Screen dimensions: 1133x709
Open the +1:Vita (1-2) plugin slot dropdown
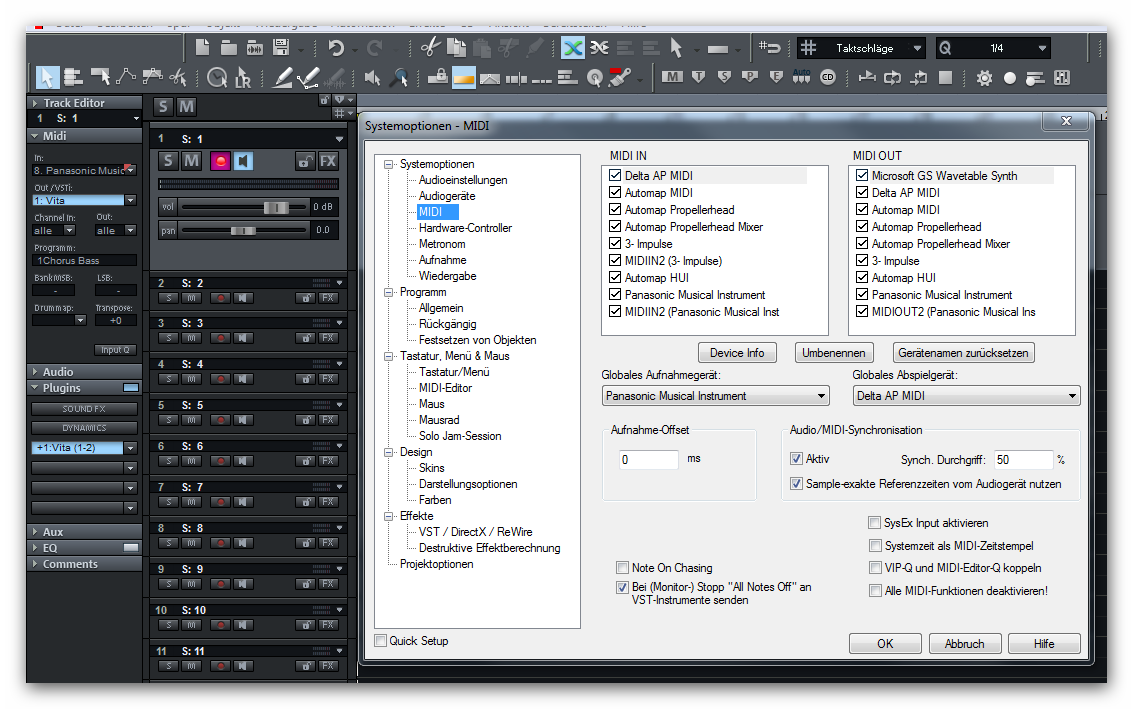click(131, 448)
